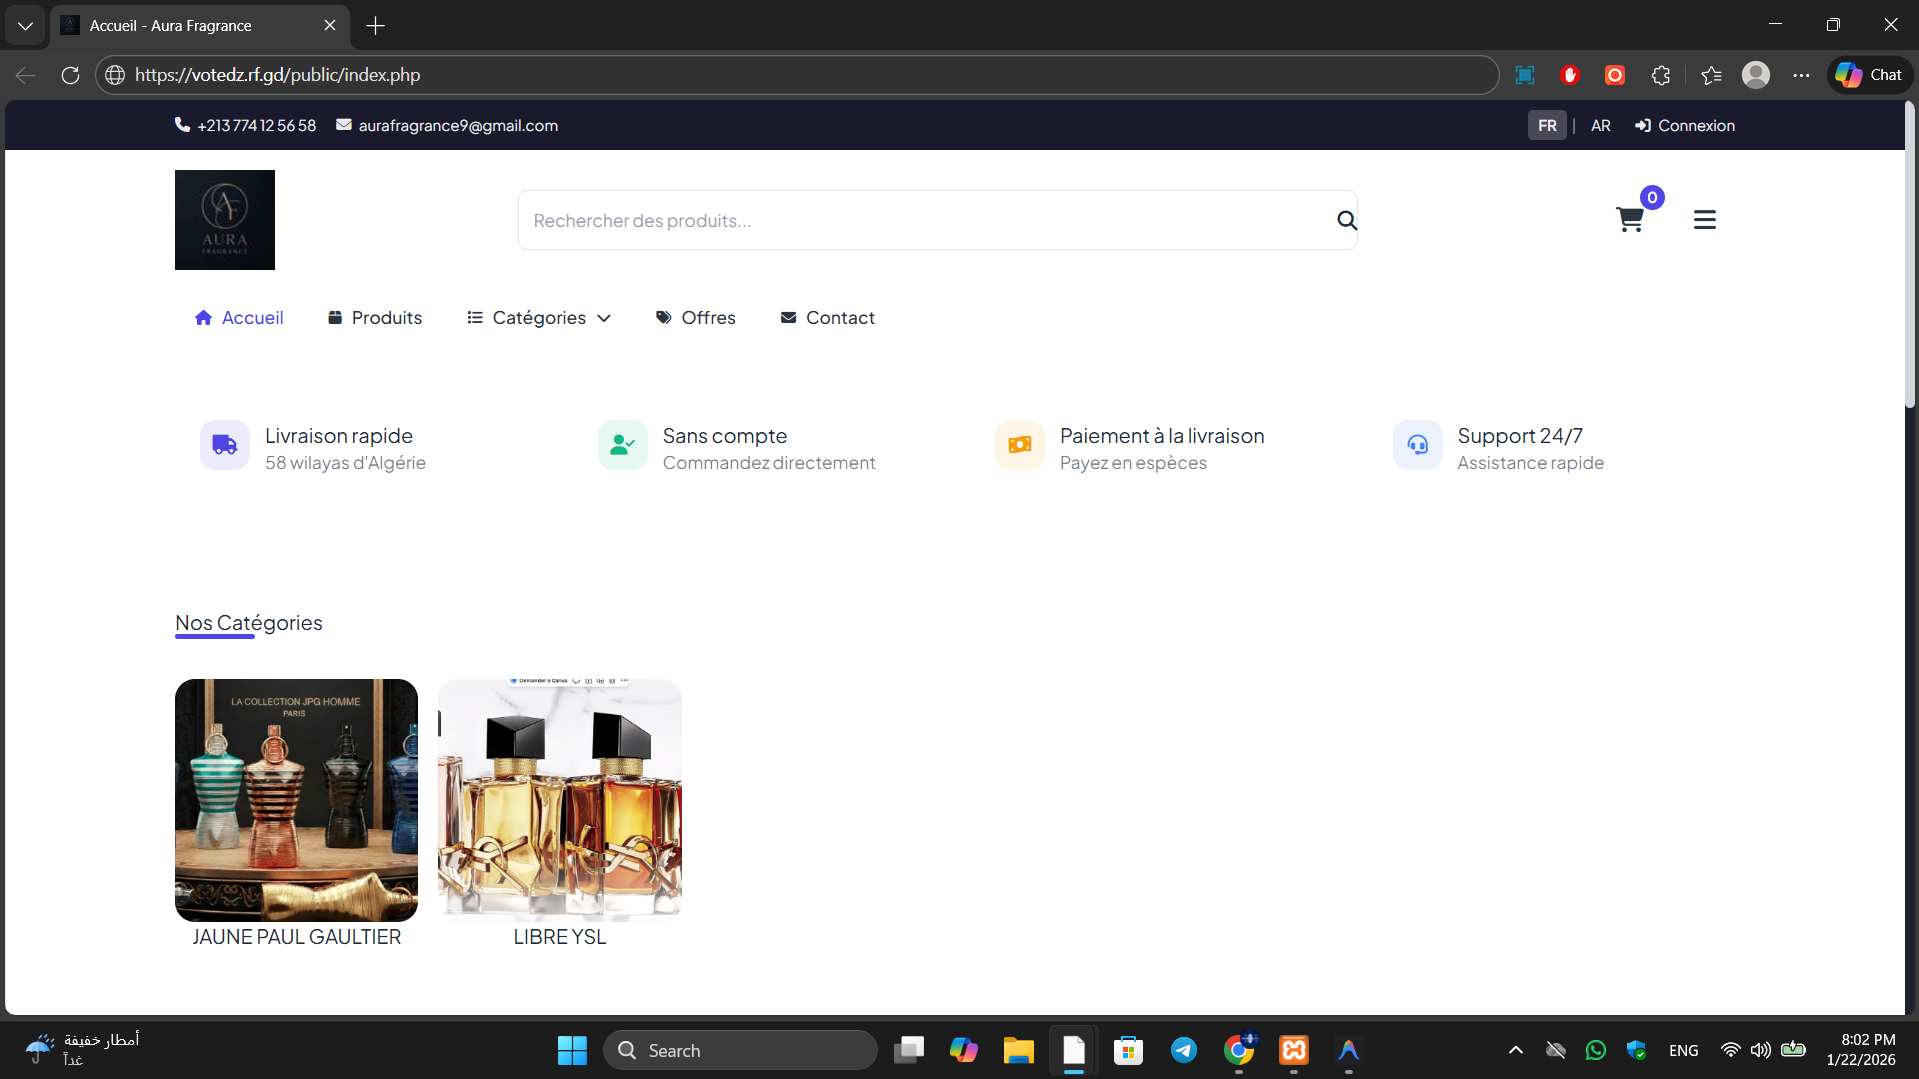Switch site language to AR
Screen dimensions: 1919x1079
click(x=1600, y=126)
